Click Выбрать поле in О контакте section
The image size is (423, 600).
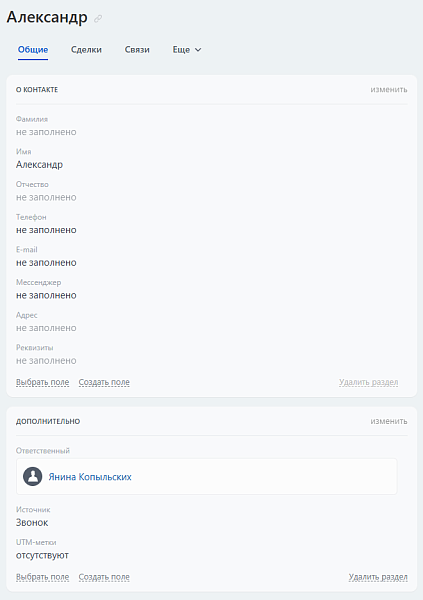(x=42, y=382)
